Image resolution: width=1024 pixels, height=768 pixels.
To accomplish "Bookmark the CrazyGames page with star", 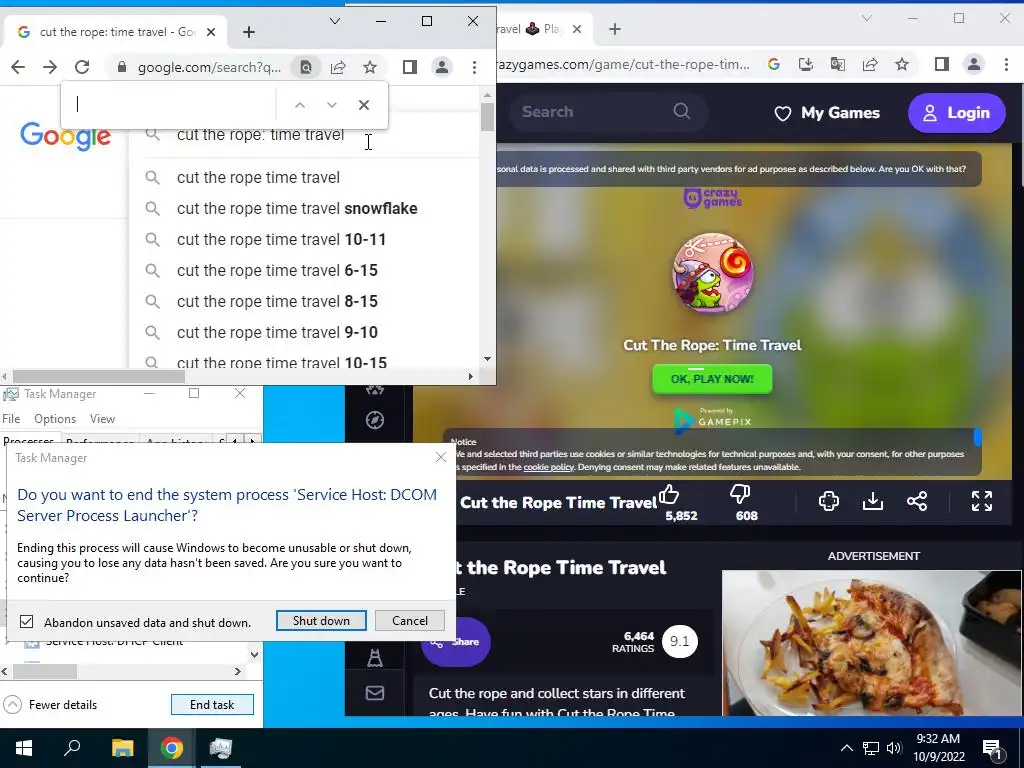I will pos(902,64).
